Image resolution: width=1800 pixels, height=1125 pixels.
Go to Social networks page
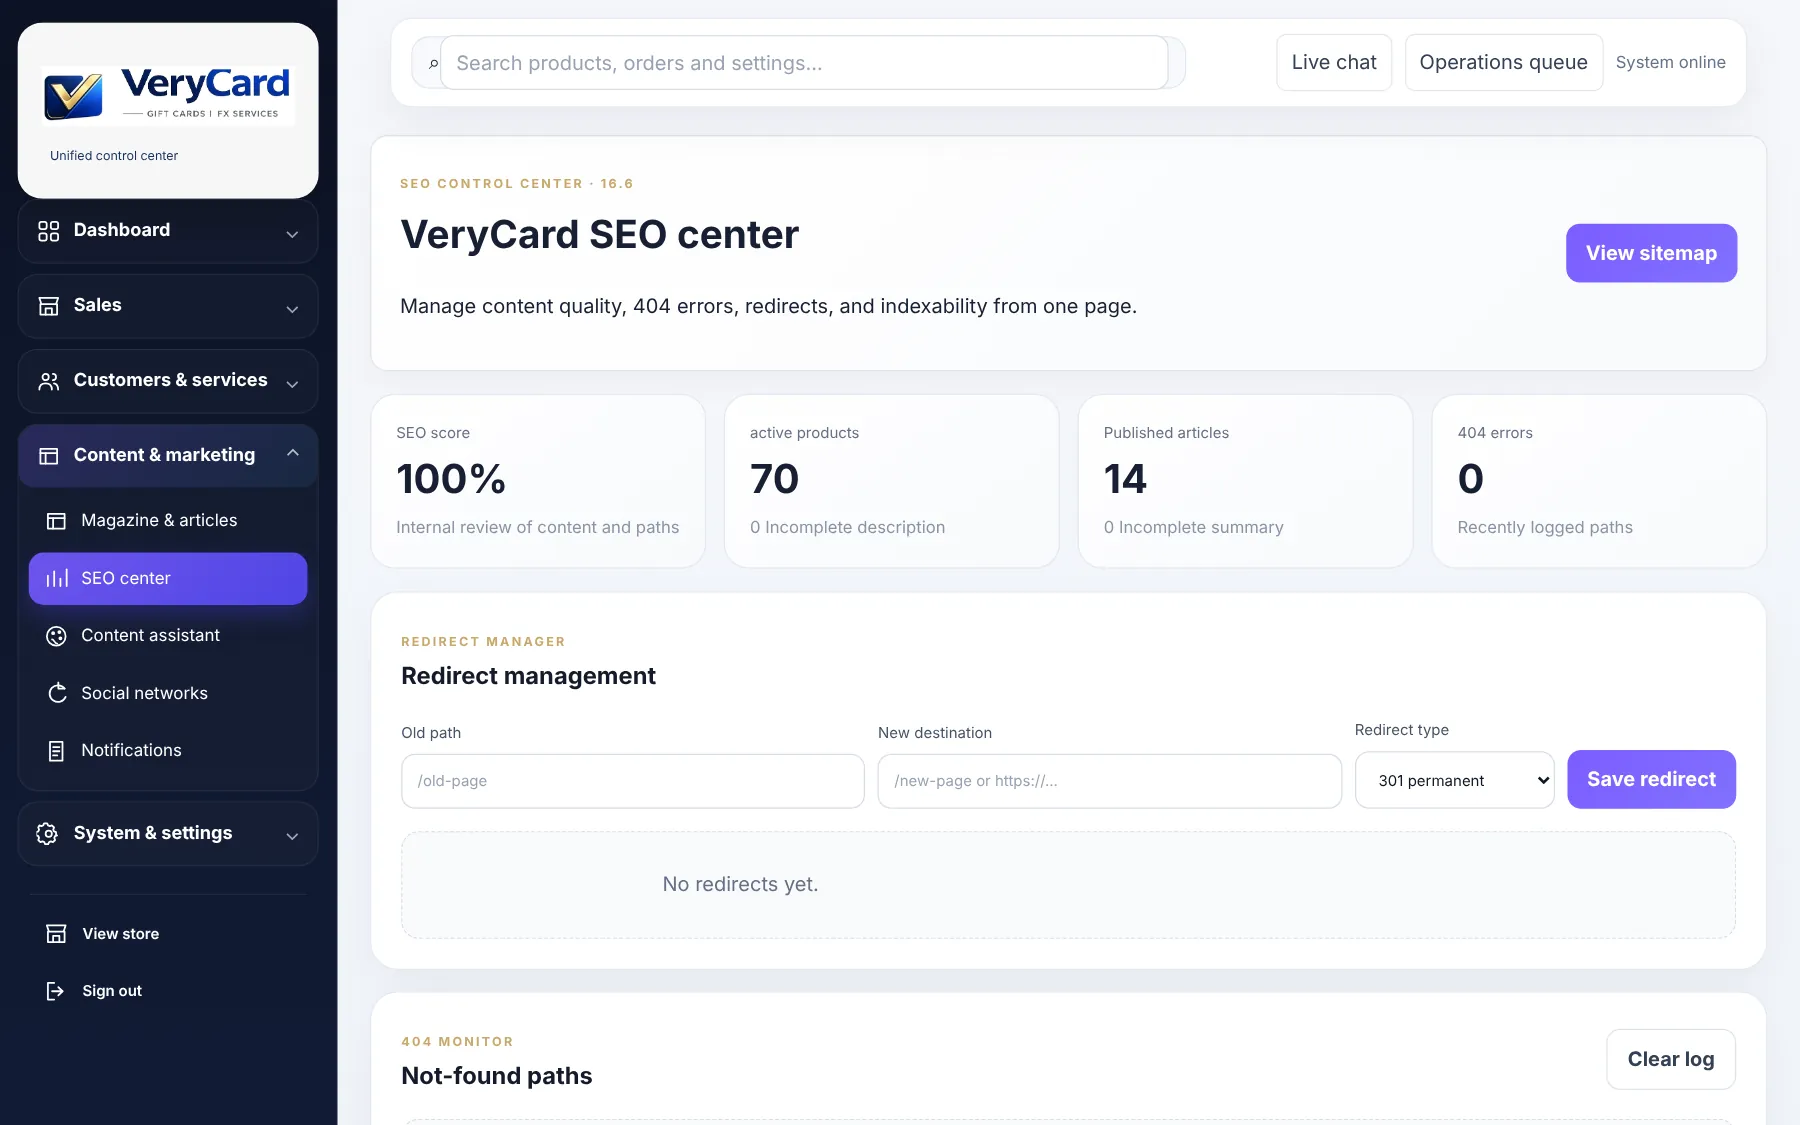(168, 693)
